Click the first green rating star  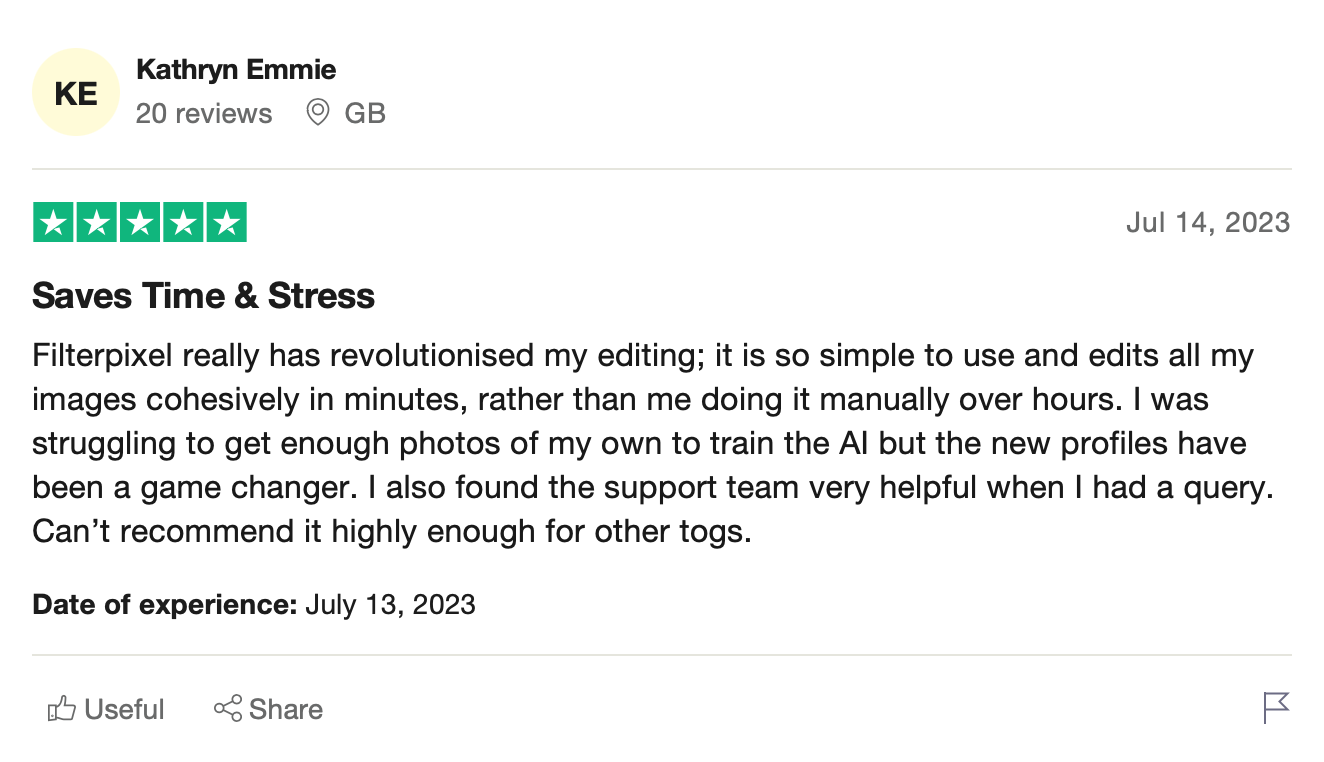(54, 222)
